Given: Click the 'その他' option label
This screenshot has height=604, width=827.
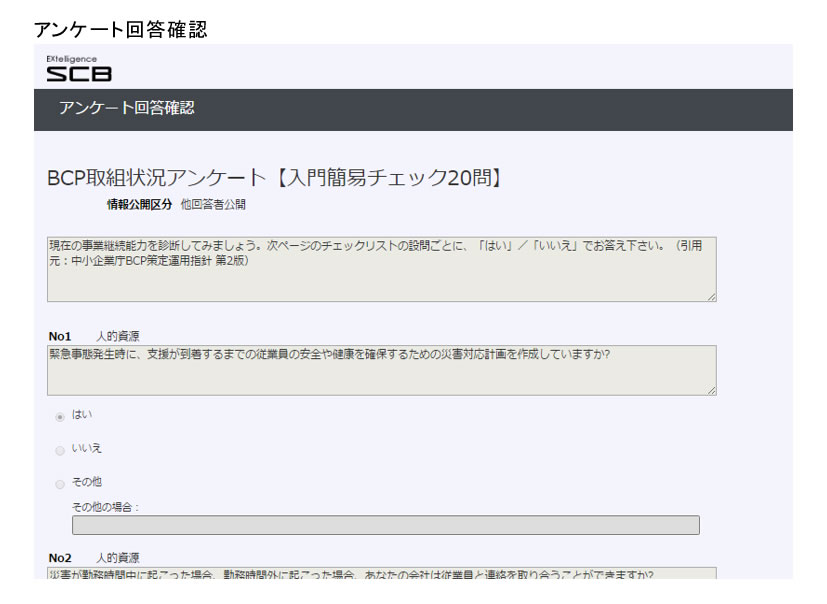Looking at the screenshot, I should pos(86,482).
